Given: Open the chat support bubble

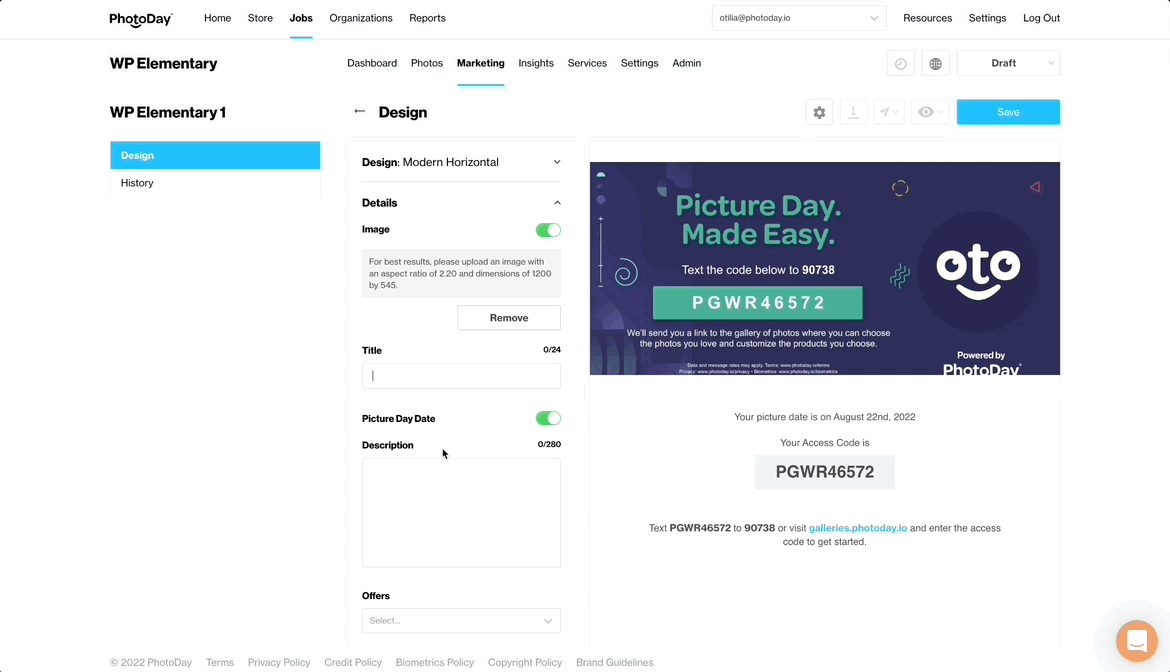Looking at the screenshot, I should [1136, 641].
